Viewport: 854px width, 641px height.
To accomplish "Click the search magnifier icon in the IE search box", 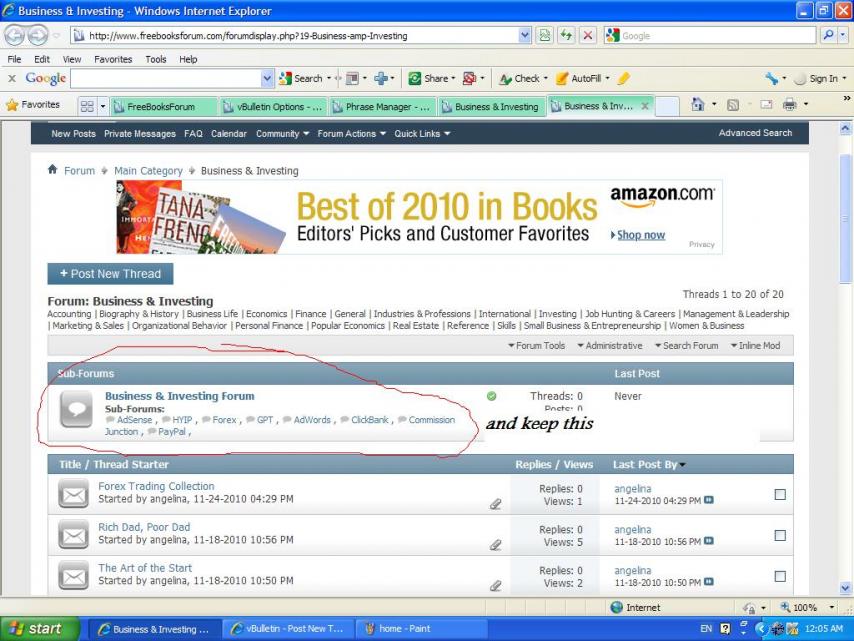I will pyautogui.click(x=828, y=35).
